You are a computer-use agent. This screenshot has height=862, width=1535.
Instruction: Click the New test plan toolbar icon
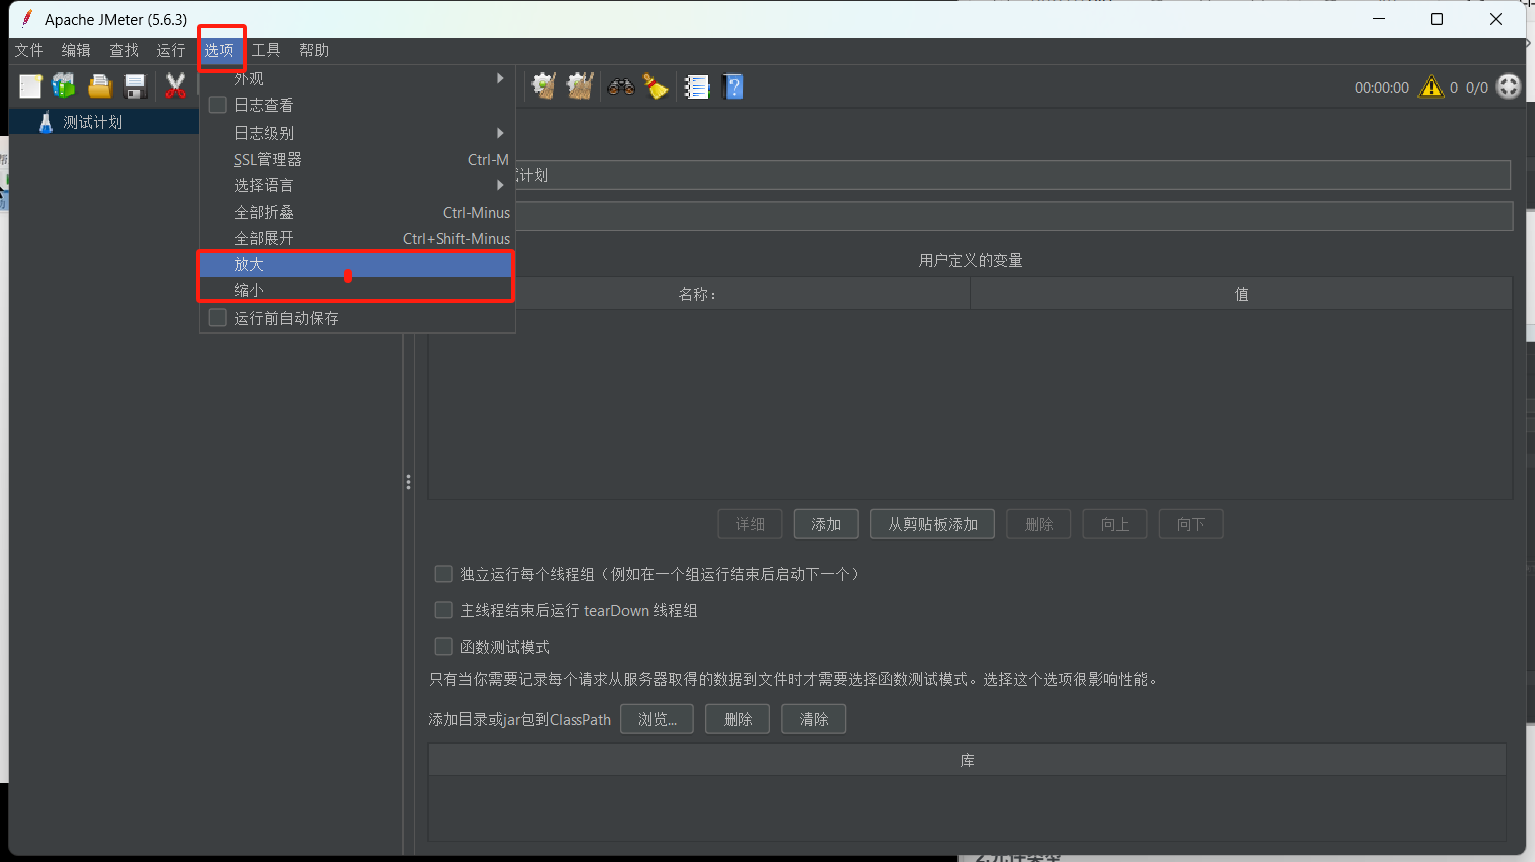coord(30,87)
